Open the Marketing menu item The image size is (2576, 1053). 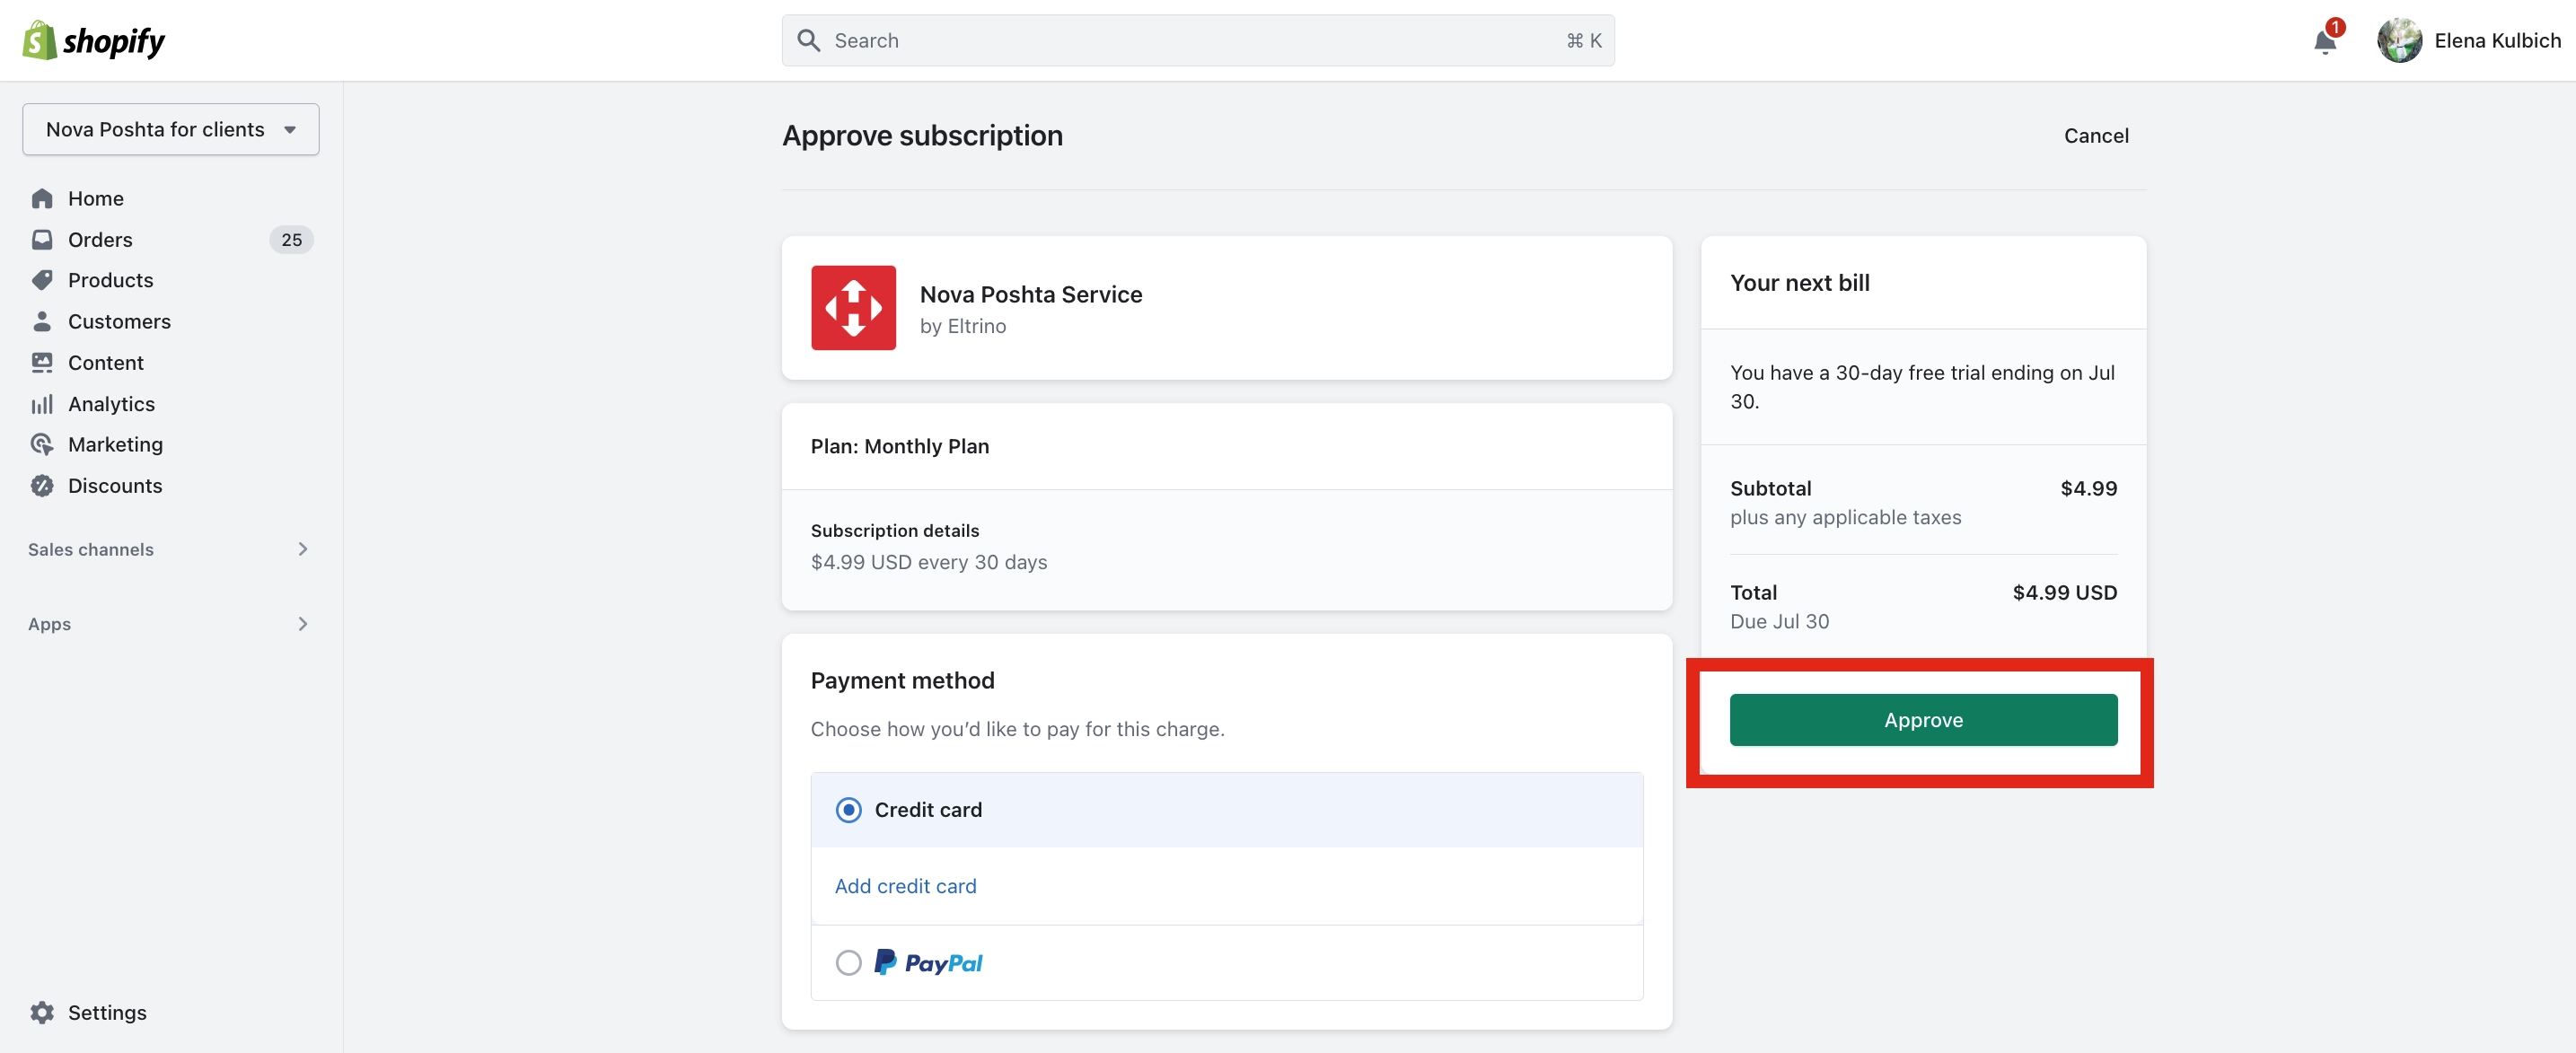[115, 445]
